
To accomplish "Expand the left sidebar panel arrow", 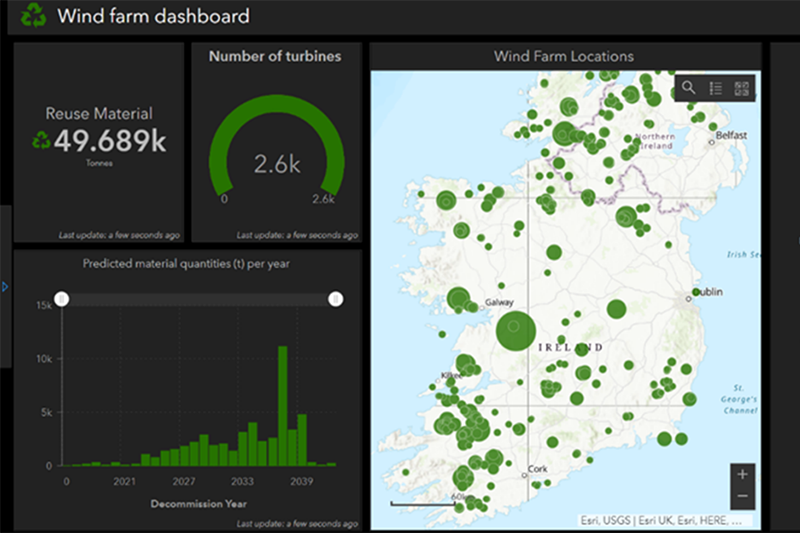I will [x=5, y=287].
